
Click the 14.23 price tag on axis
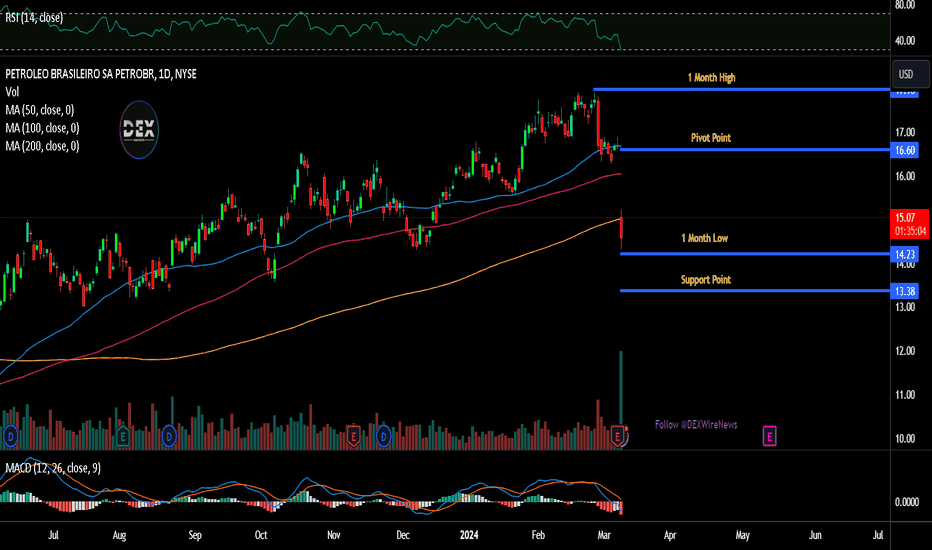[904, 255]
